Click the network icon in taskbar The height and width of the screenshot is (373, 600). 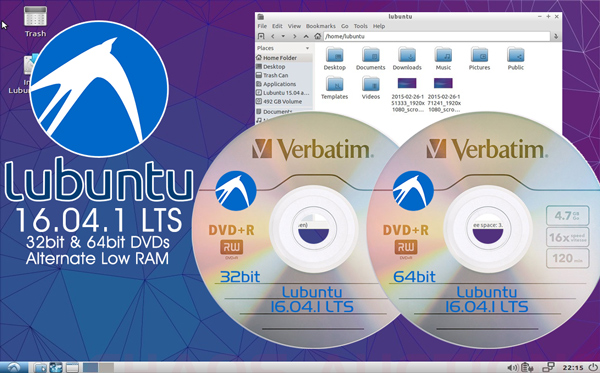pos(549,367)
